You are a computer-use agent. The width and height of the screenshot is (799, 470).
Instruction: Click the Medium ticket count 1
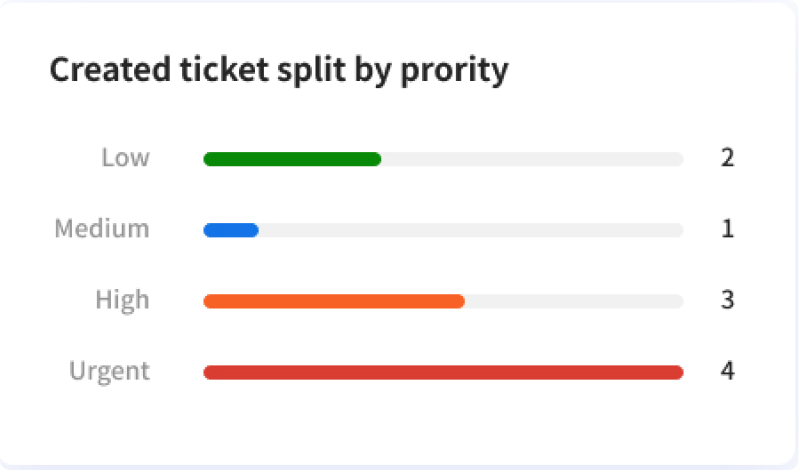tap(728, 228)
